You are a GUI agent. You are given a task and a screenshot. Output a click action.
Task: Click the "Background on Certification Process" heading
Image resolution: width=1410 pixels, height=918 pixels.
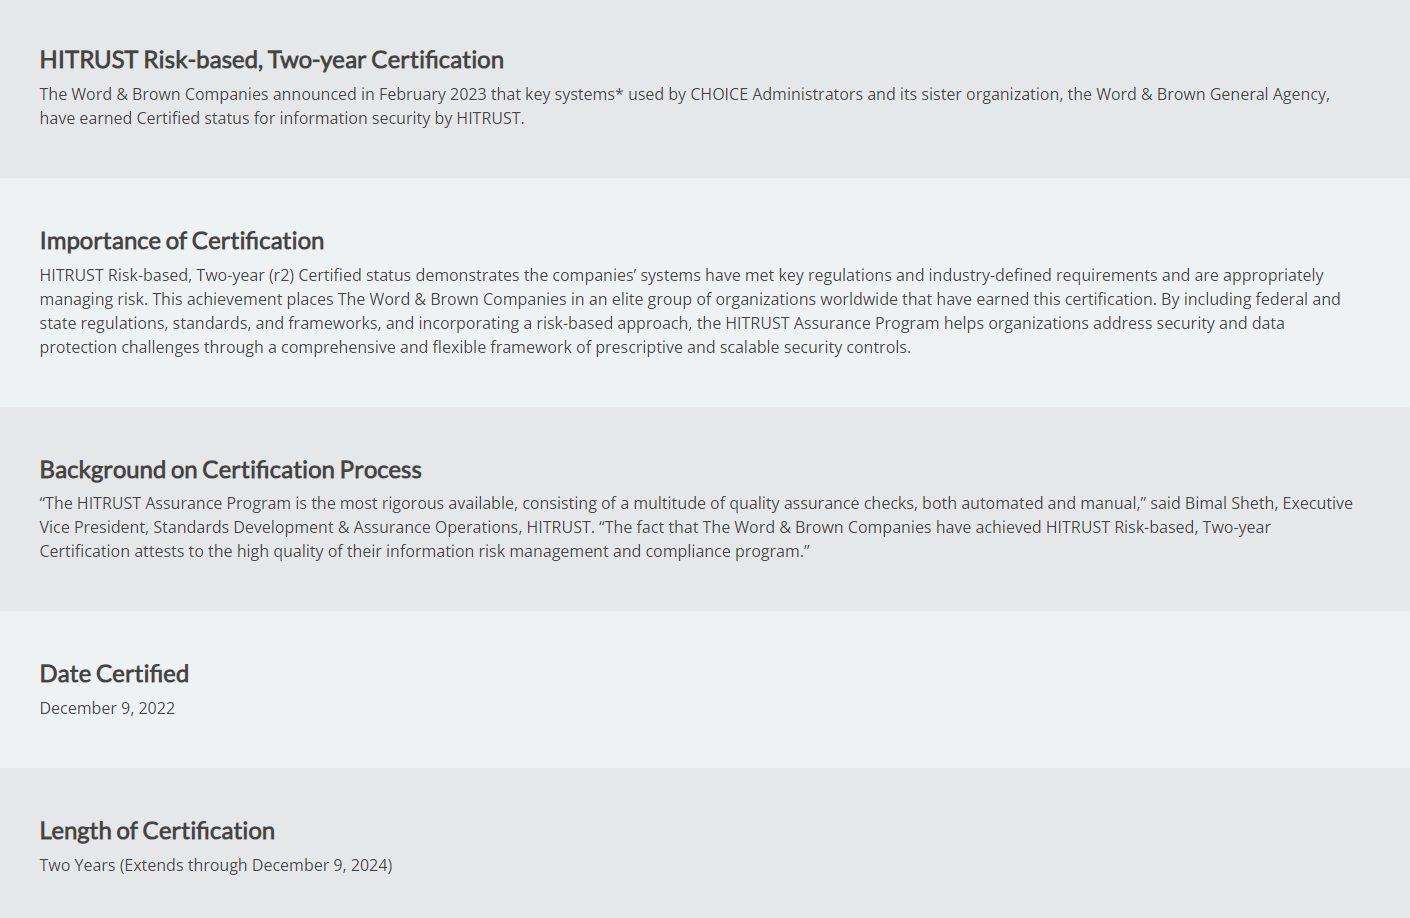tap(230, 470)
